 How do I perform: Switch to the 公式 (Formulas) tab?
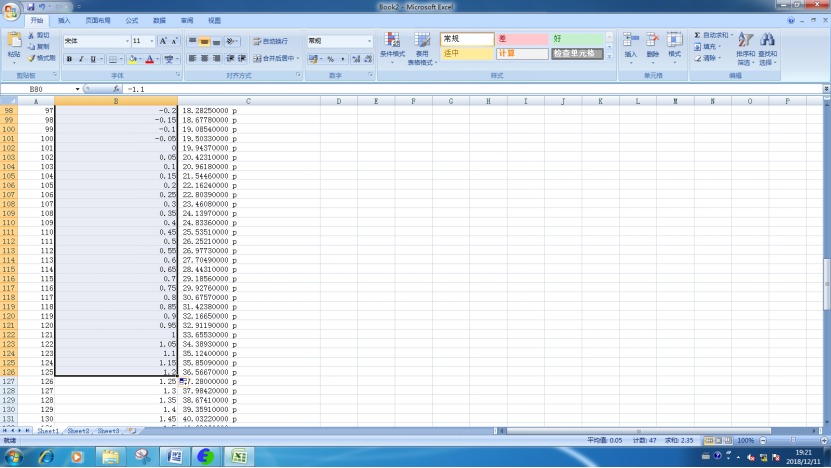click(x=131, y=21)
